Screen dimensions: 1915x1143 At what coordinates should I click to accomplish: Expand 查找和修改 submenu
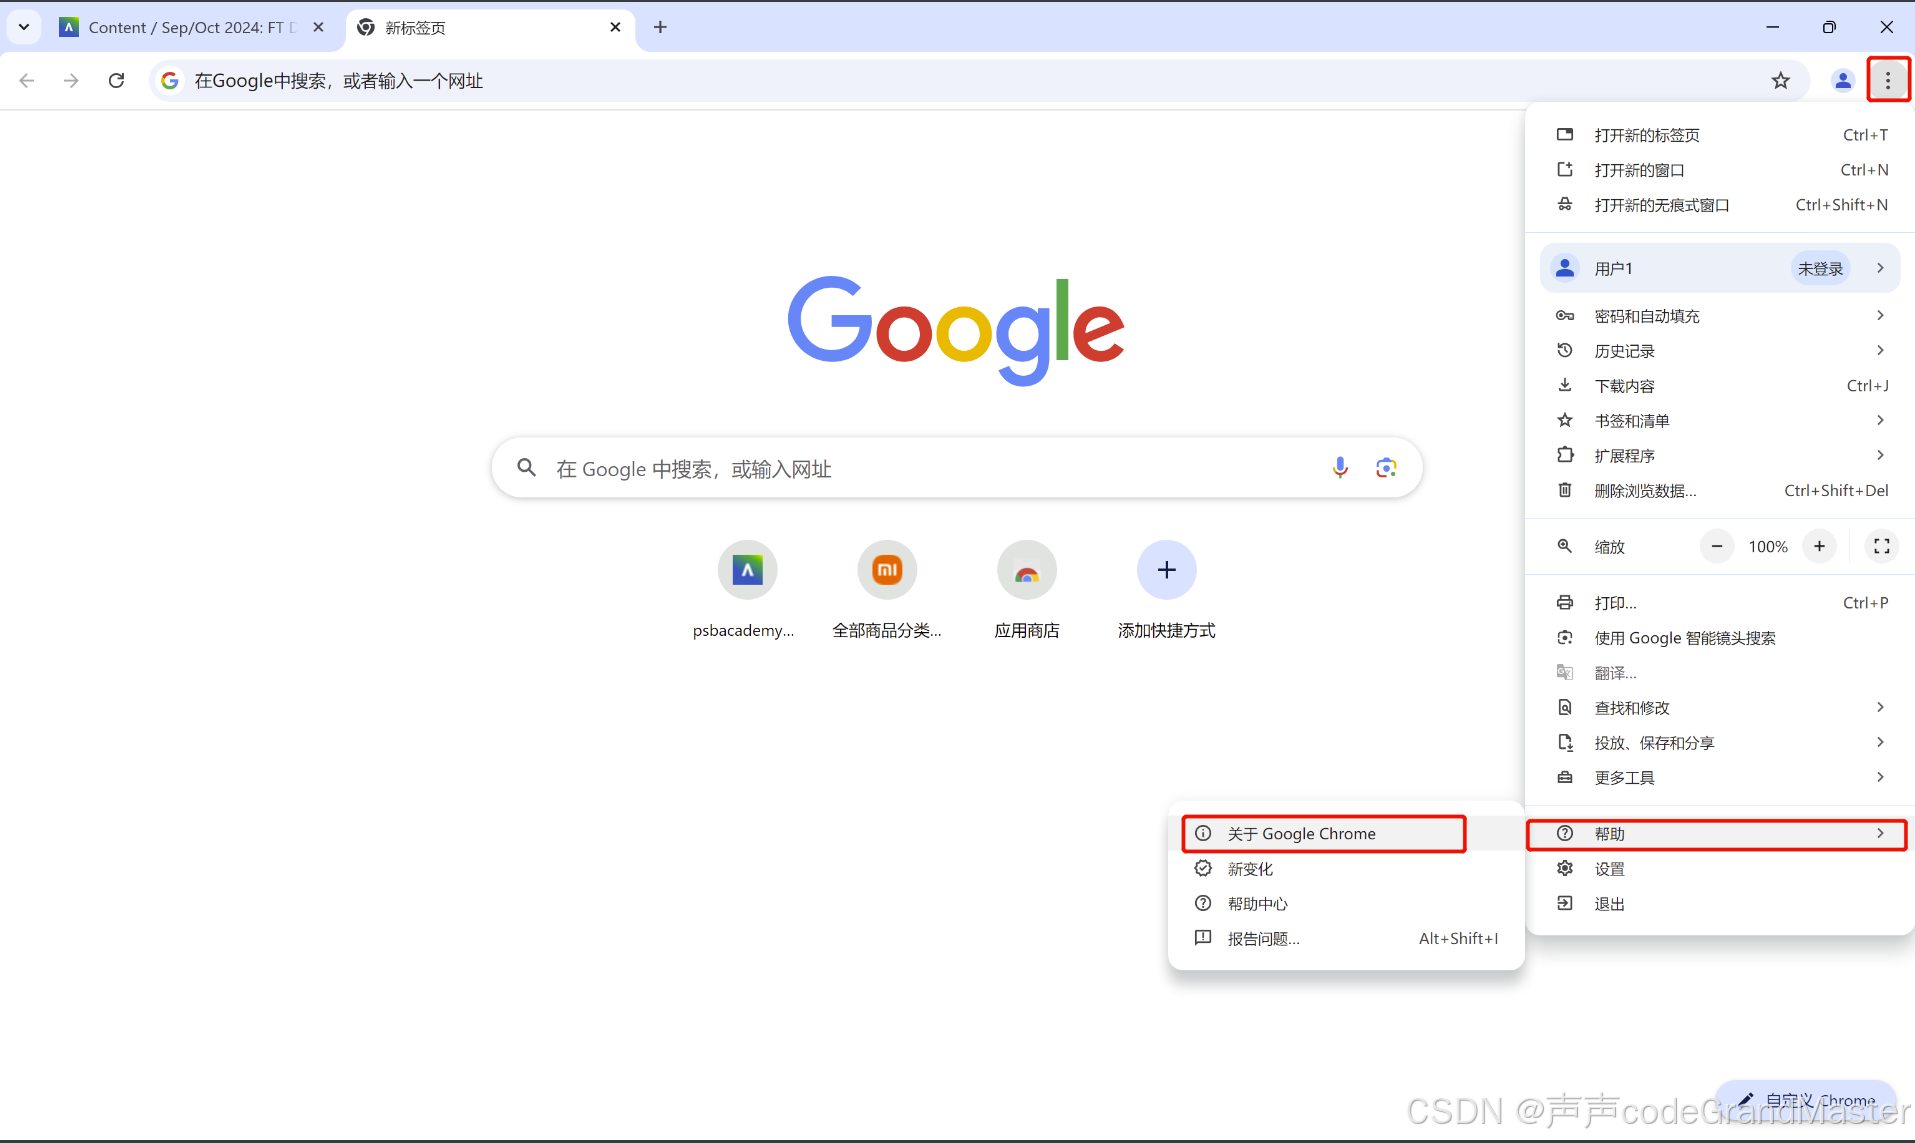[x=1720, y=708]
